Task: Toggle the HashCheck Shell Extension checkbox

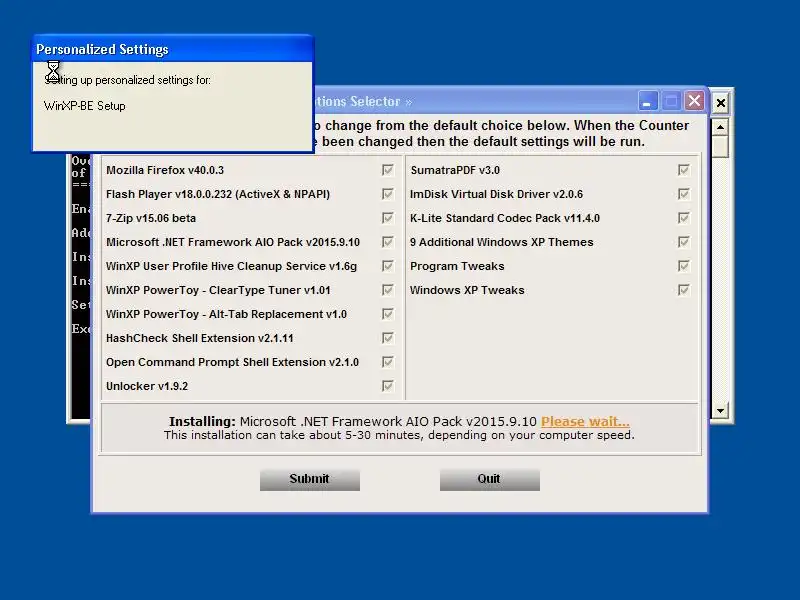Action: (387, 338)
